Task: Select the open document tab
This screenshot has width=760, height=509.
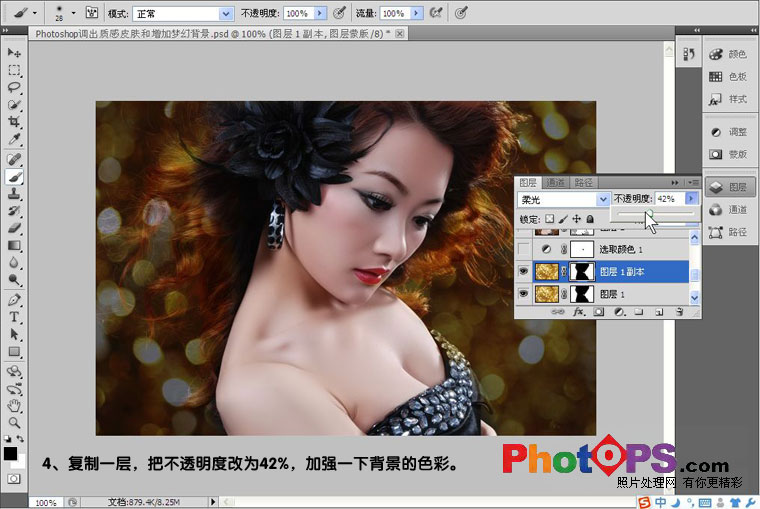Action: (218, 34)
